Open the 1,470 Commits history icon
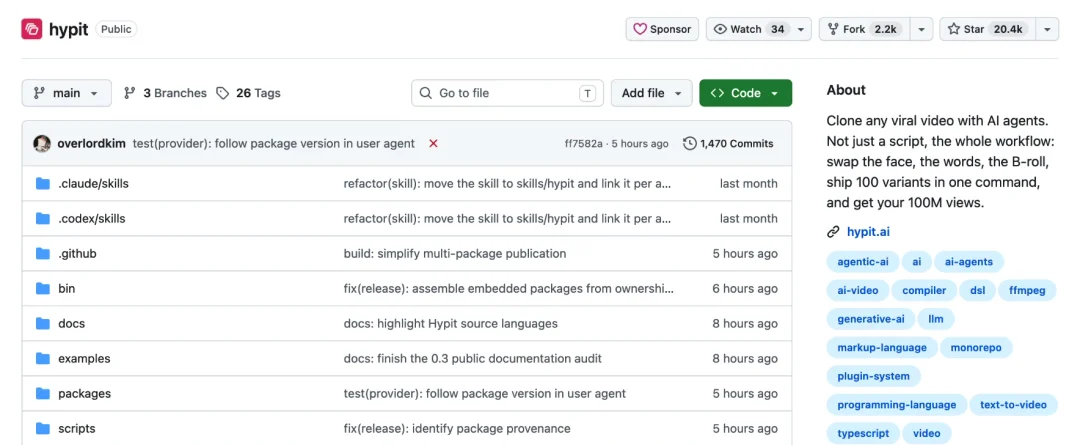Viewport: 1080px width, 445px height. pos(689,143)
